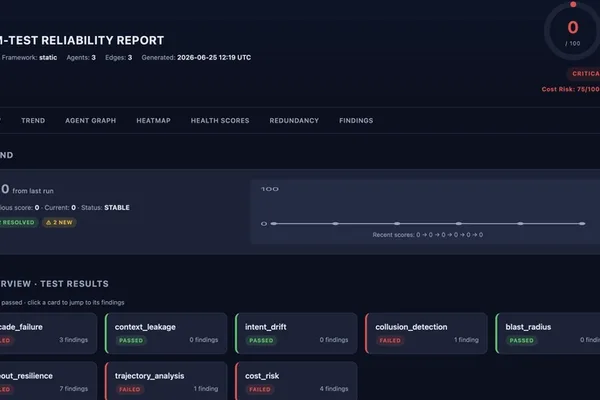600x400 pixels.
Task: Click the 'from last run' label
Action: pos(33,191)
